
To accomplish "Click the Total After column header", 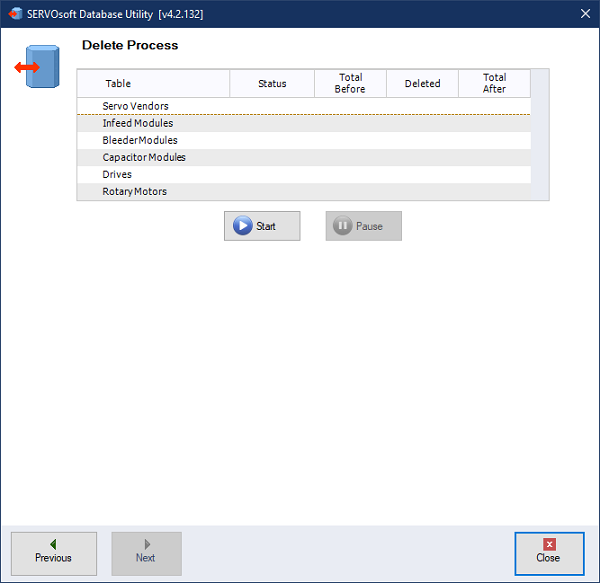I will 494,83.
